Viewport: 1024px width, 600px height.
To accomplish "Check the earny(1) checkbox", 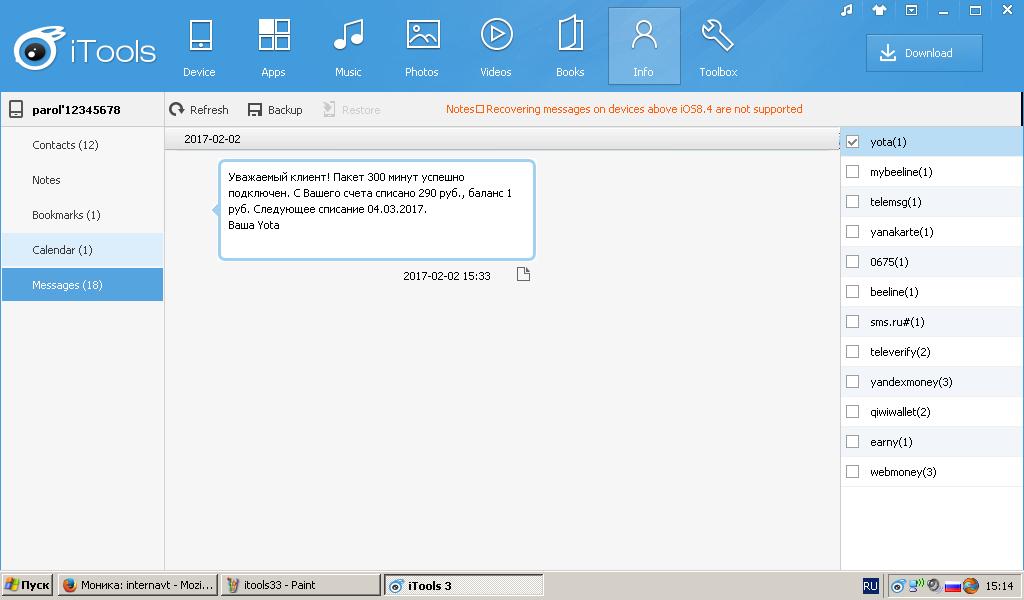I will pyautogui.click(x=852, y=442).
